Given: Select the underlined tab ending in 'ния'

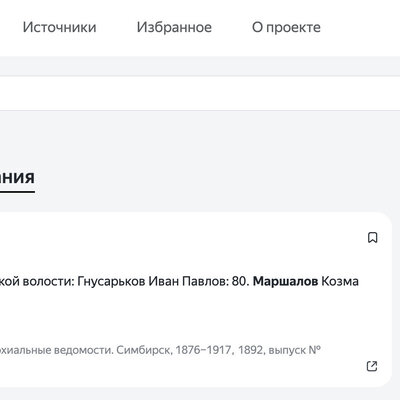Looking at the screenshot, I should pyautogui.click(x=17, y=177).
